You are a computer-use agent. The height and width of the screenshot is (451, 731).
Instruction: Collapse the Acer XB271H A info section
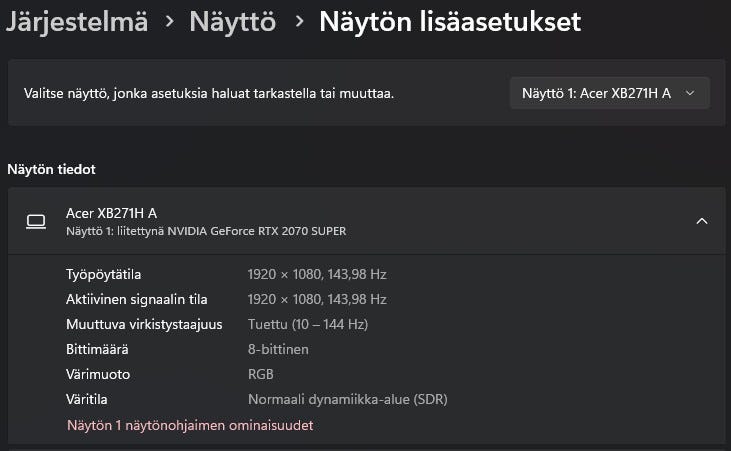[702, 221]
